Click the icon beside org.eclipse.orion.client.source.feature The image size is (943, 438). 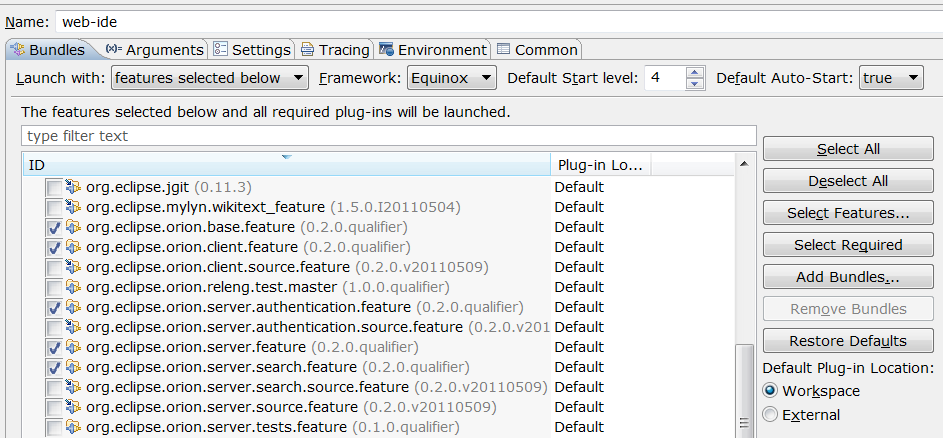[73, 267]
